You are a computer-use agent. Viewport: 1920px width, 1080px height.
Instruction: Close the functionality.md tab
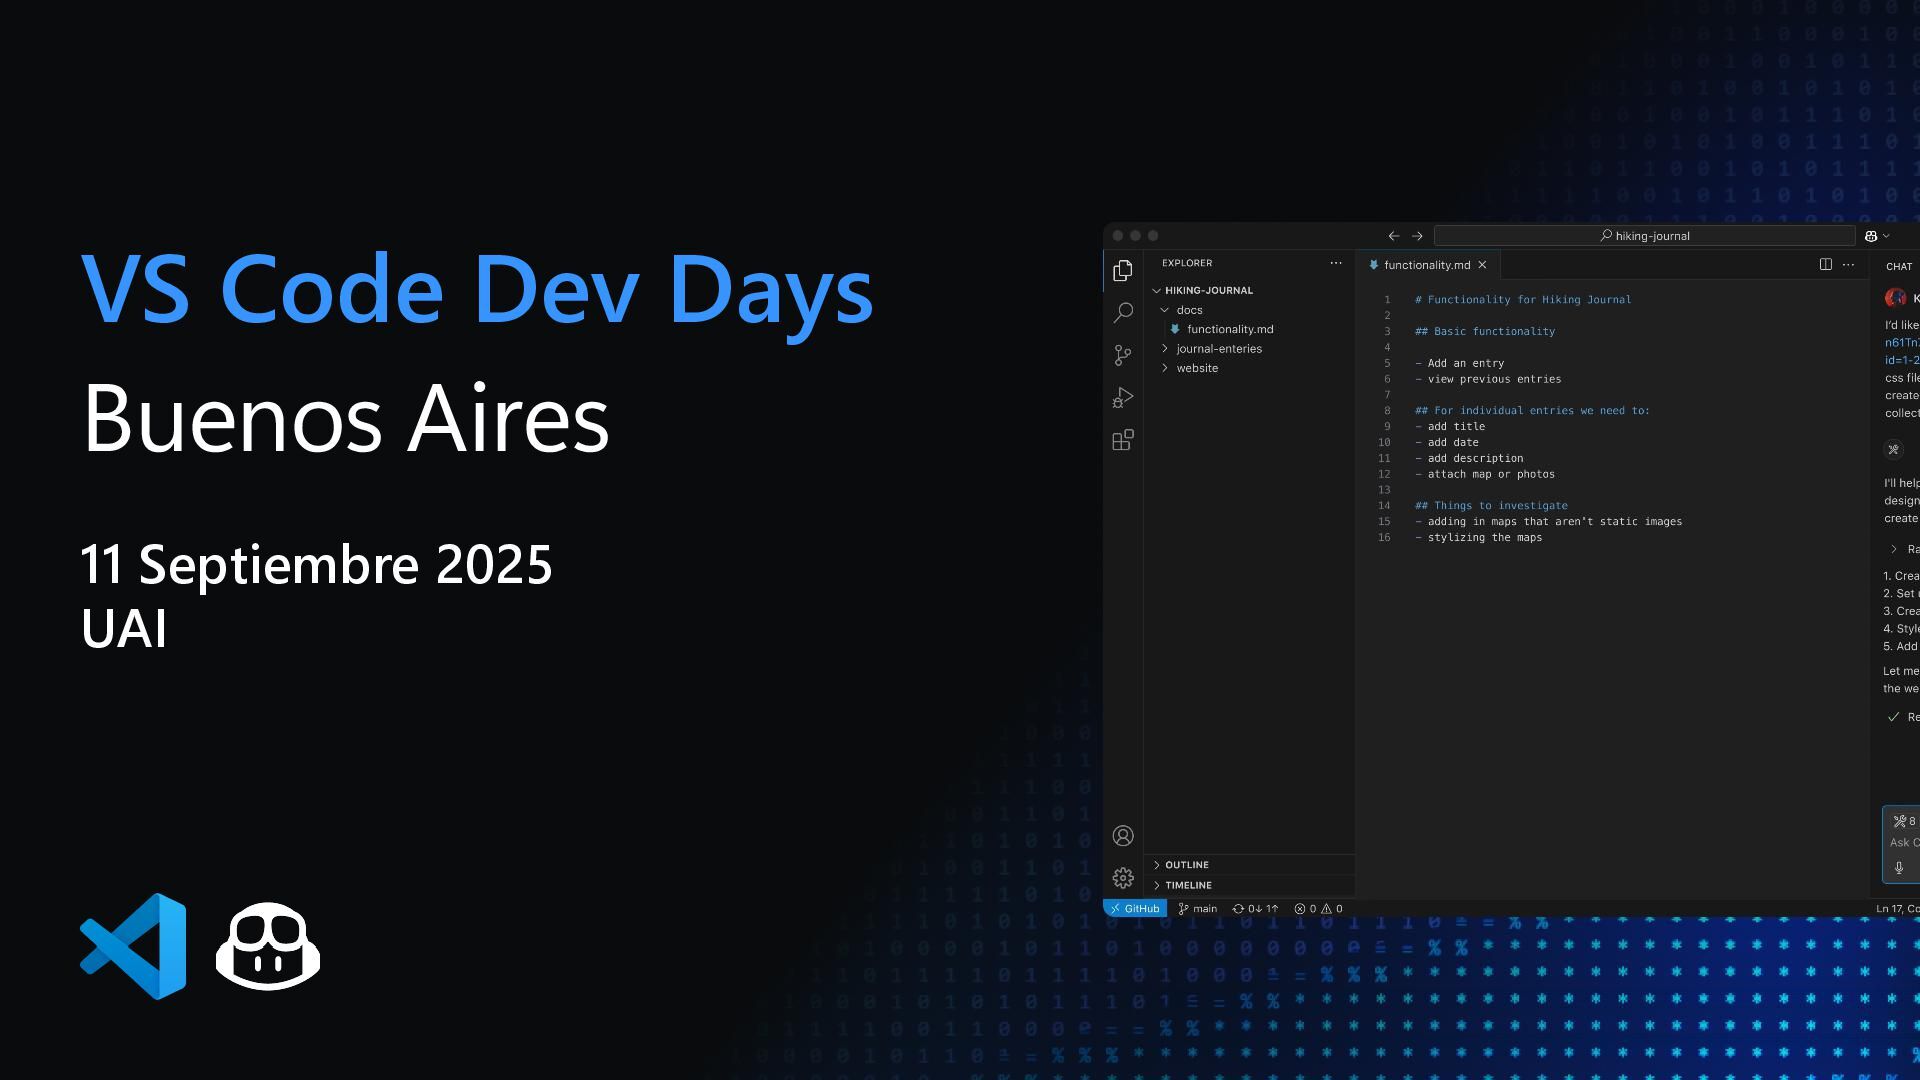pos(1482,265)
